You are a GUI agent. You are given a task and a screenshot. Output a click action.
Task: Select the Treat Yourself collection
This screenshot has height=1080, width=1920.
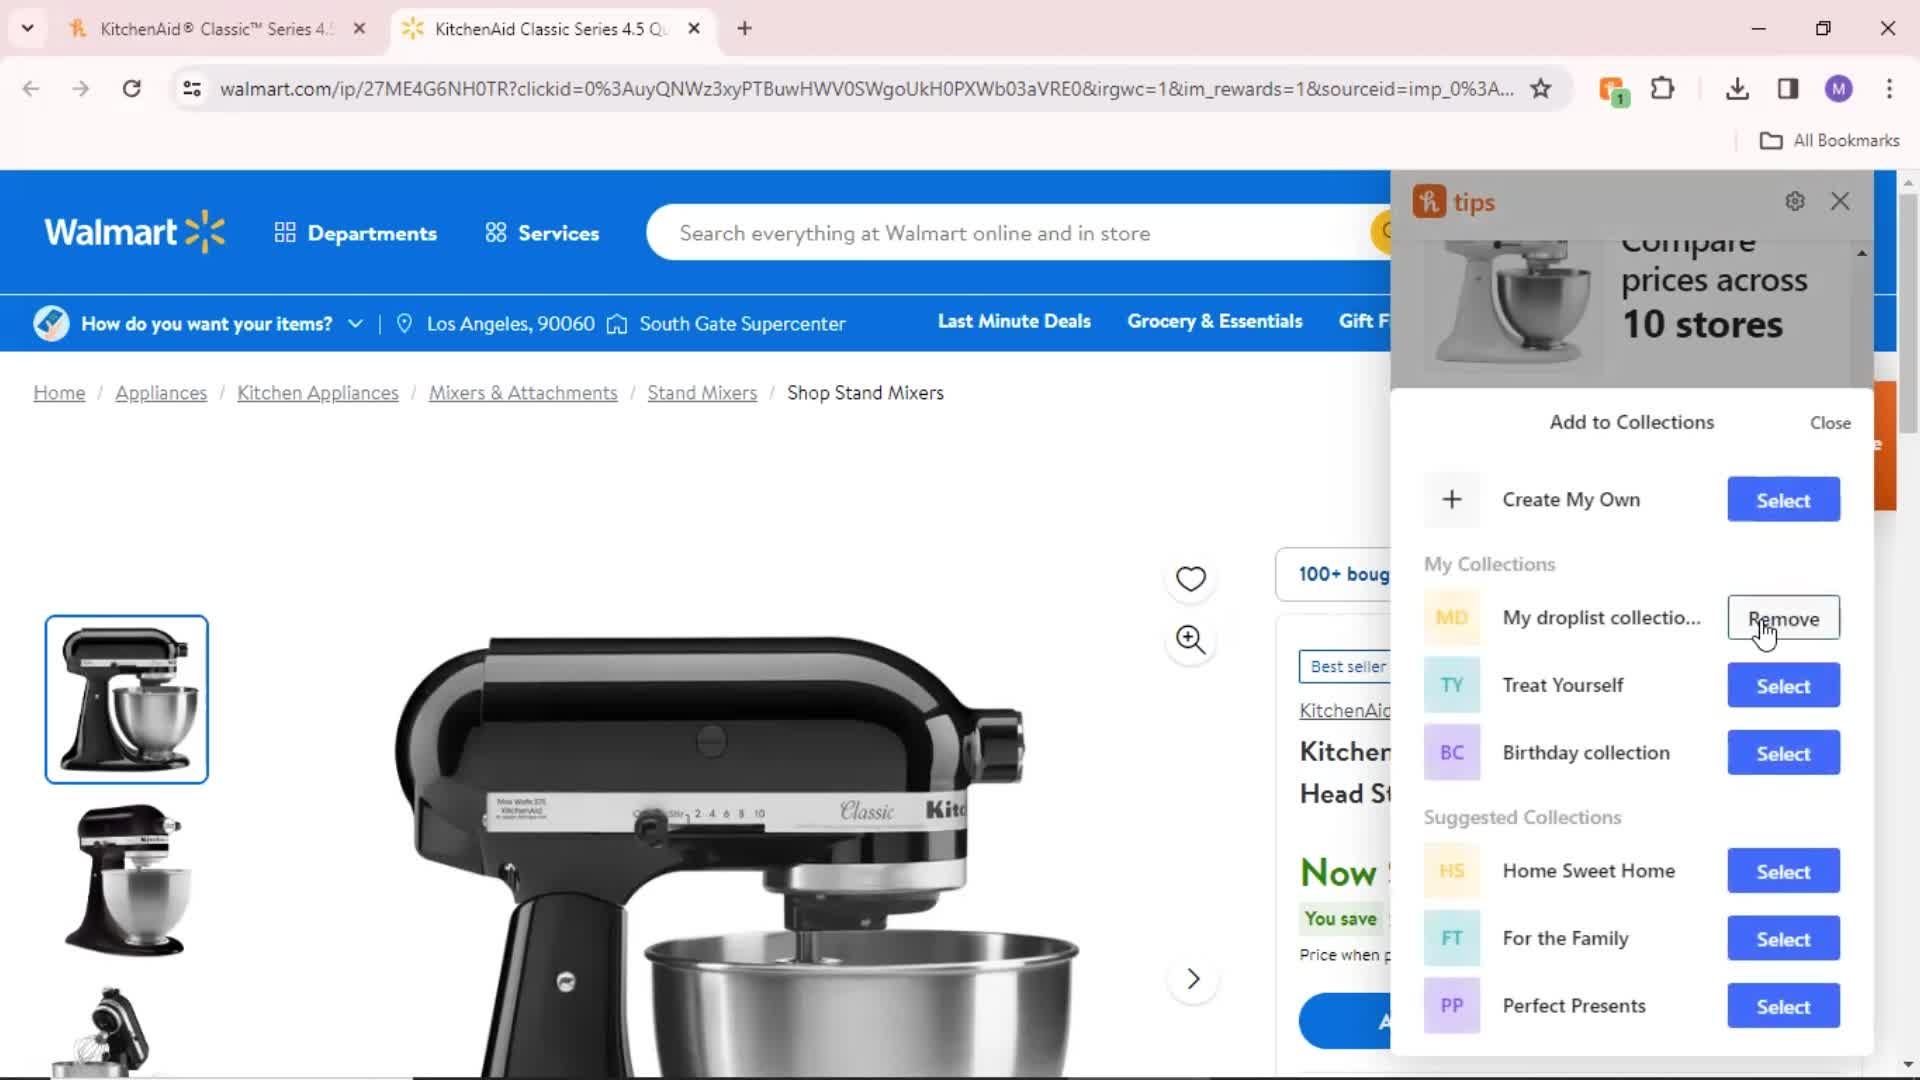click(1783, 686)
